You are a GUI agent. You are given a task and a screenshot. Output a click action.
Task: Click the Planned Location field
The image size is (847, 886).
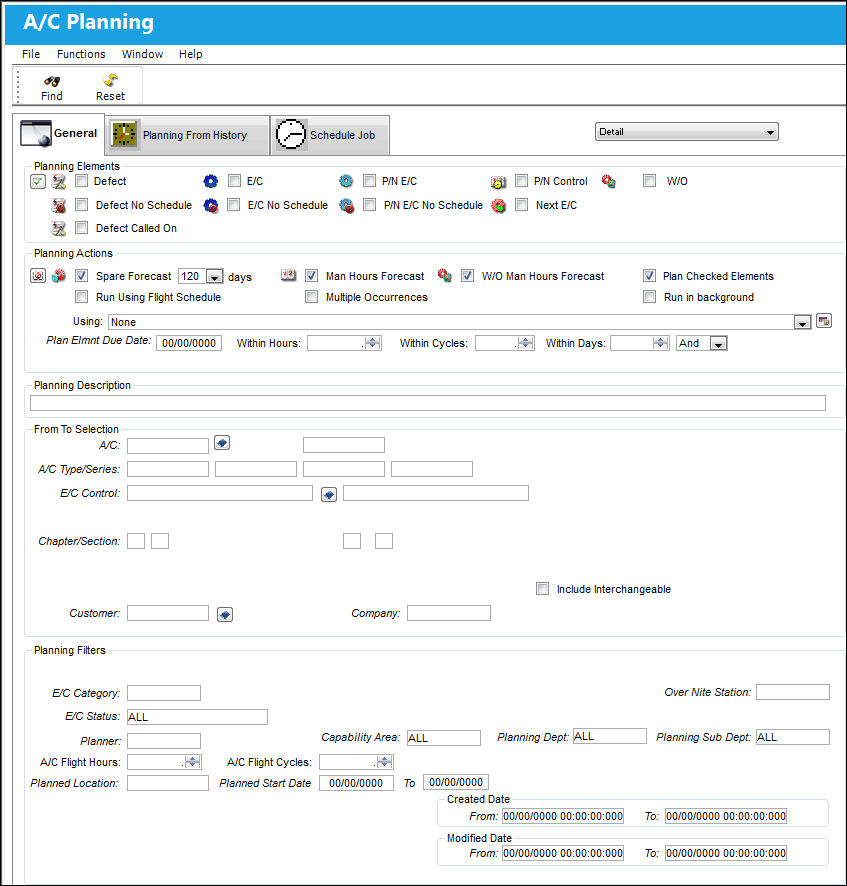pyautogui.click(x=168, y=783)
